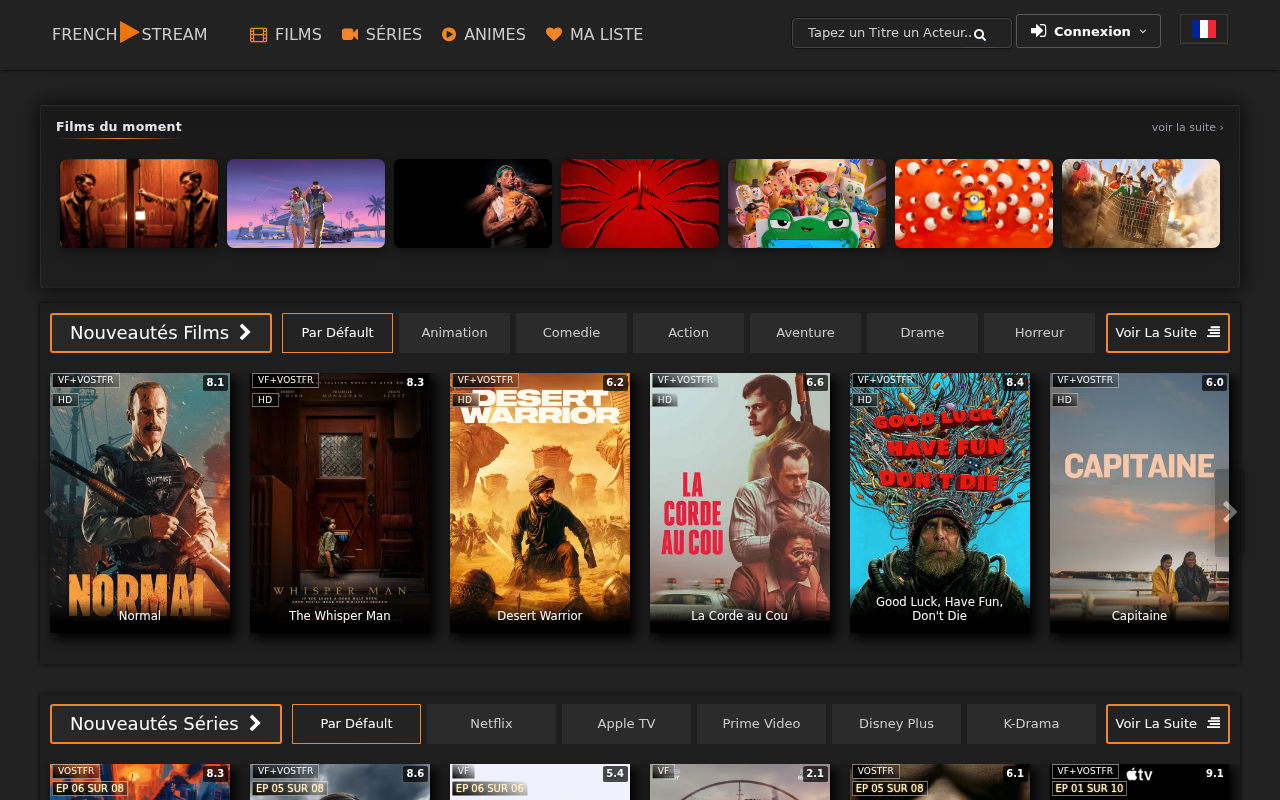Open the Capitaine movie poster
Screen dimensions: 1280x800
(1140, 503)
